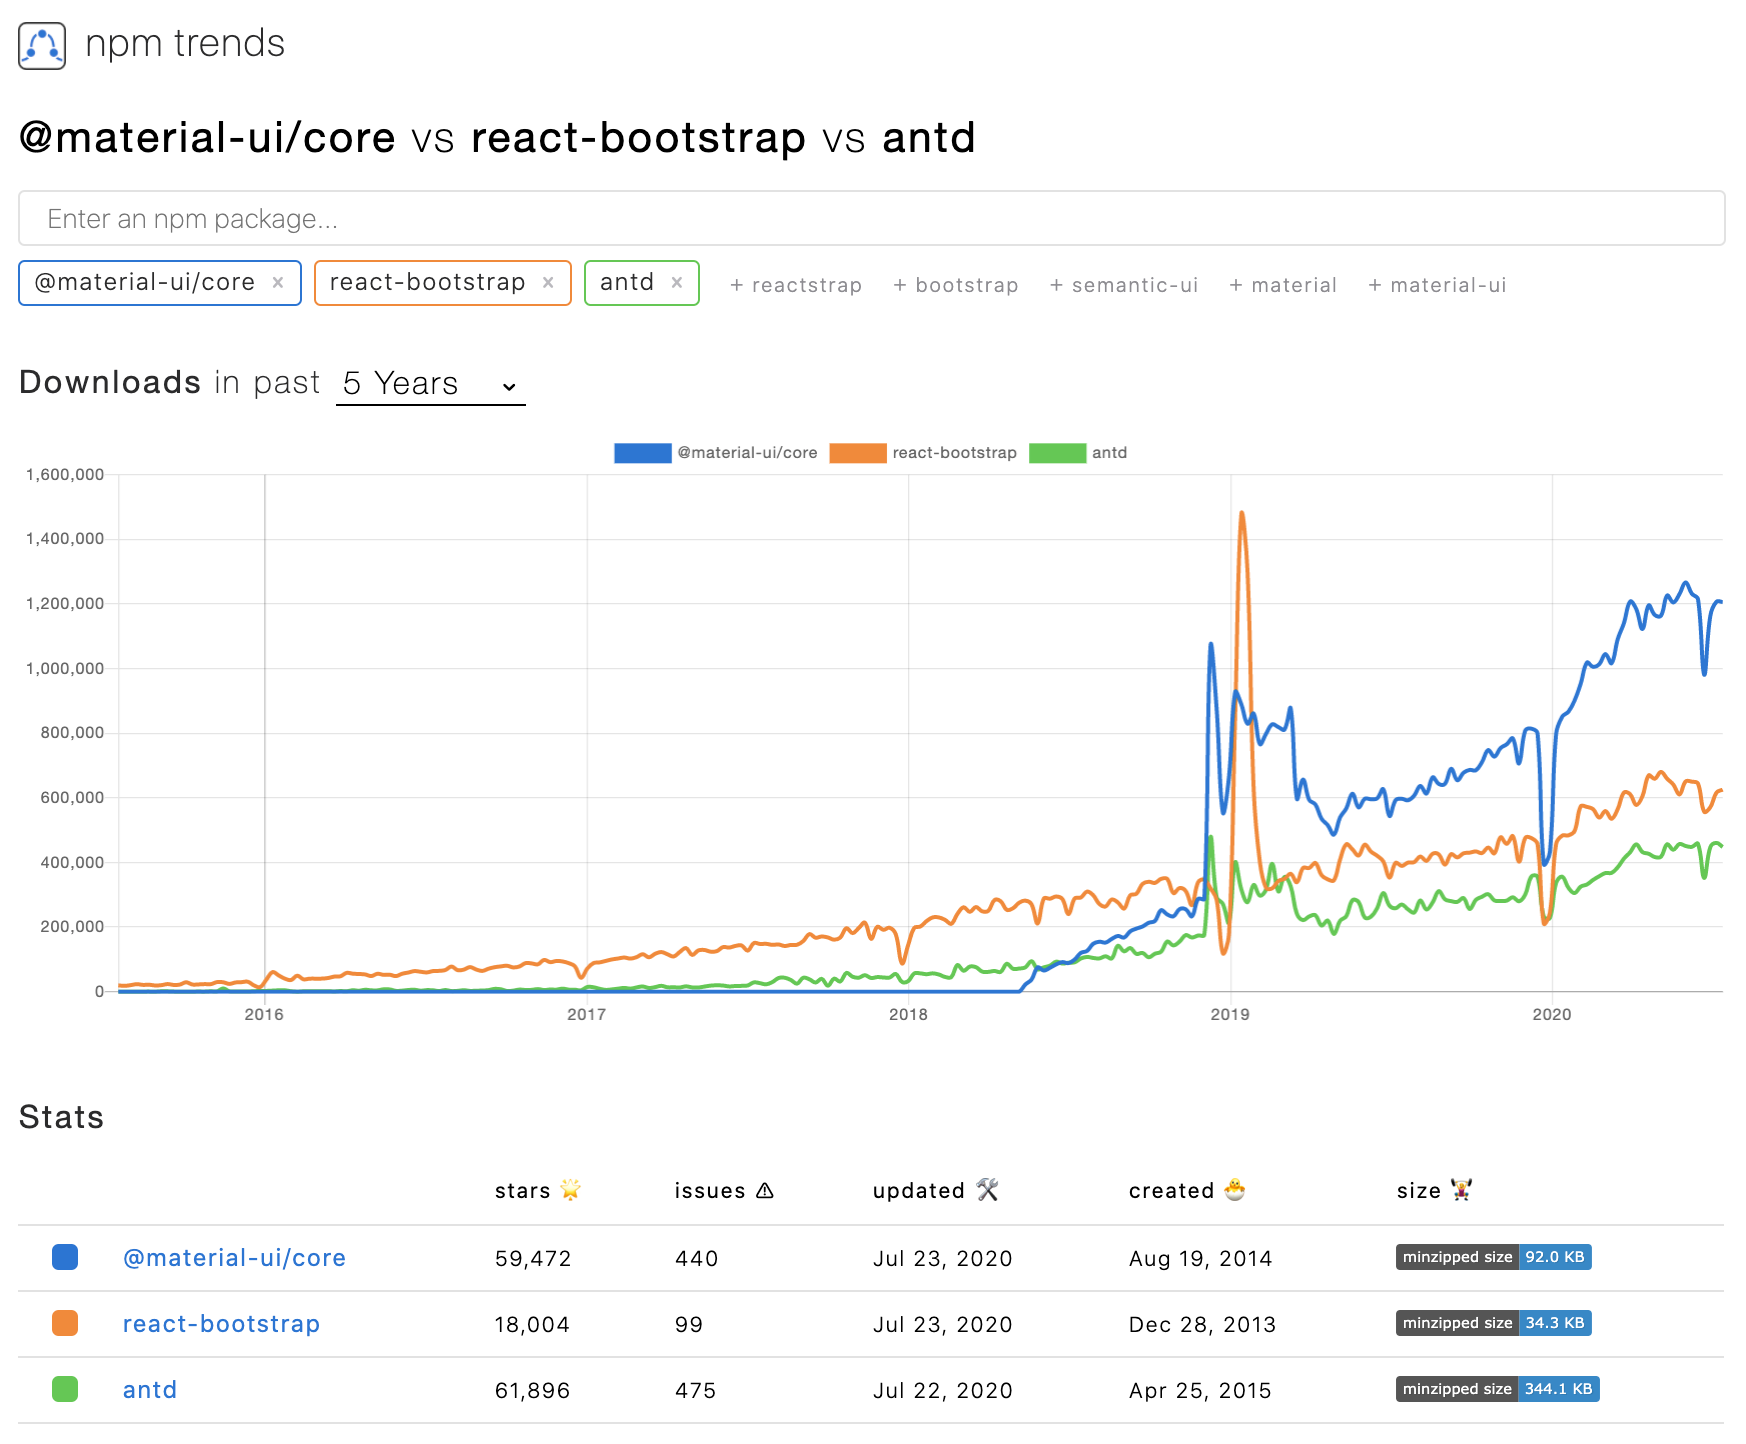
Task: Add the bootstrap suggested package
Action: click(956, 285)
